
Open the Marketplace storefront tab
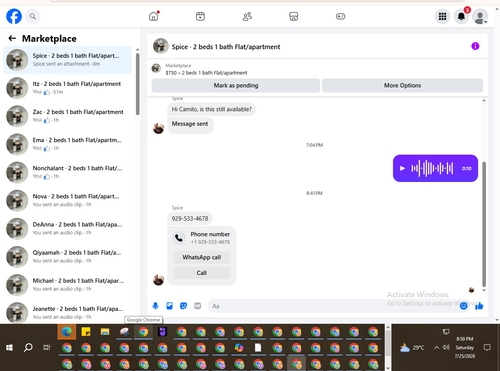[294, 16]
